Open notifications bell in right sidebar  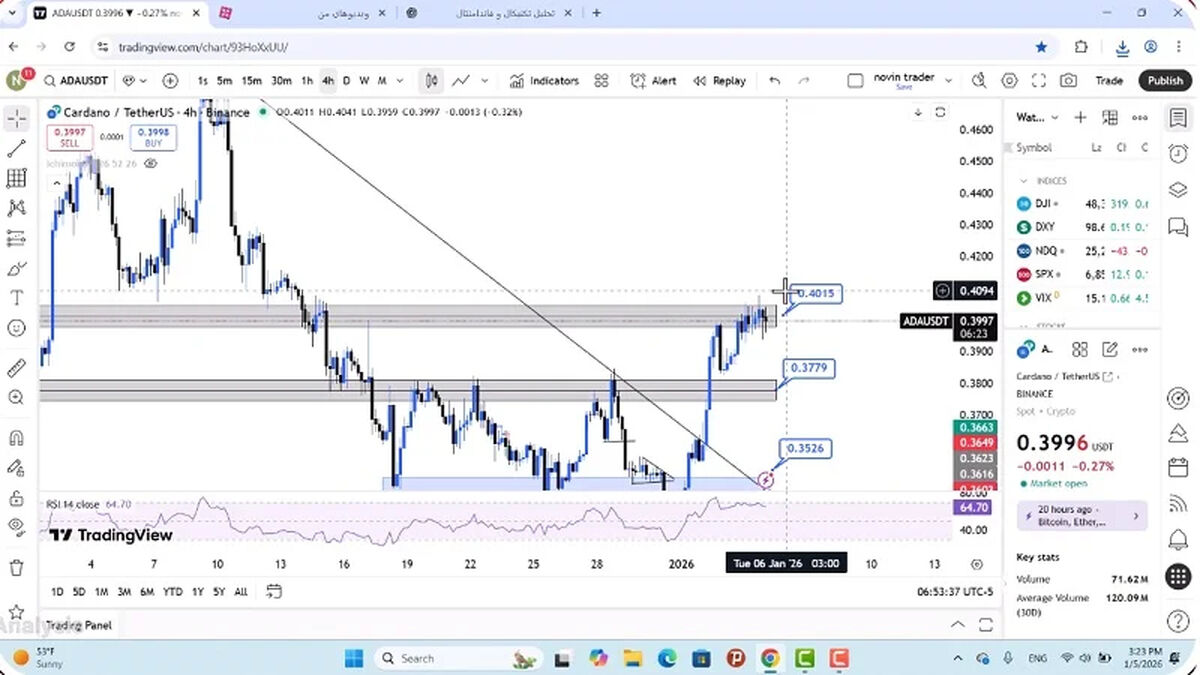click(x=1178, y=540)
